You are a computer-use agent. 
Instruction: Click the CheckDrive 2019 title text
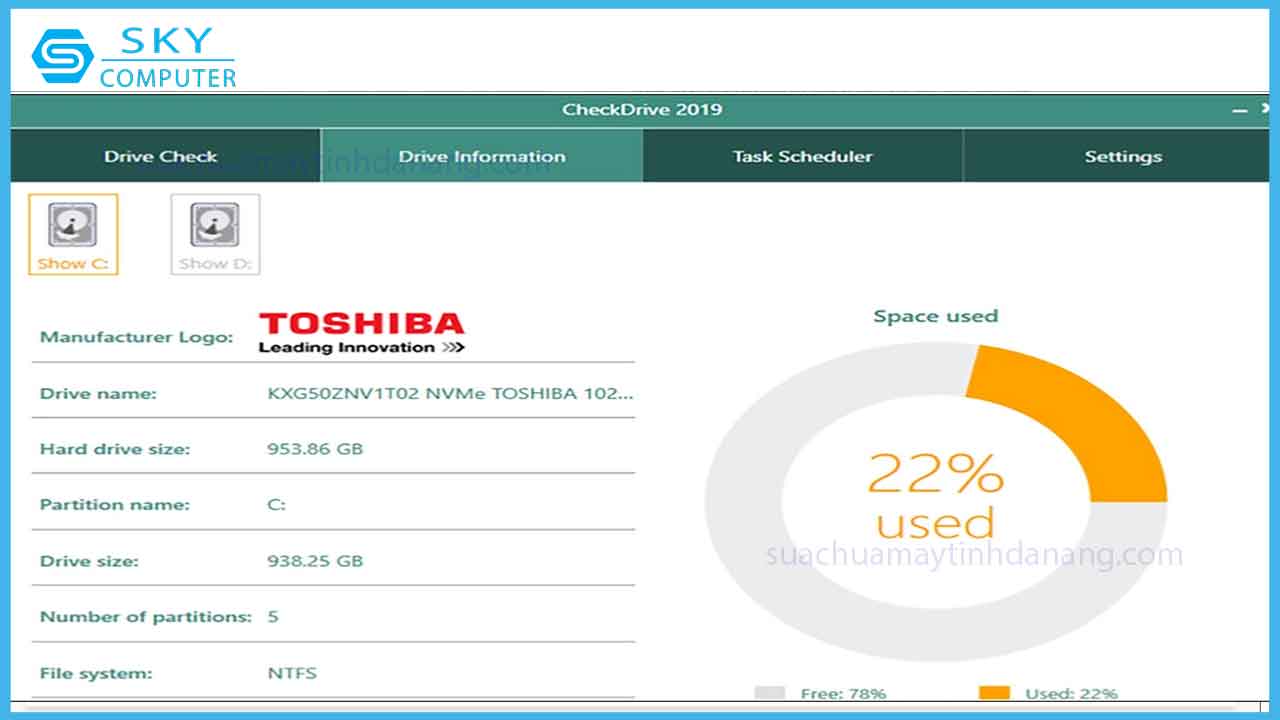[x=642, y=110]
